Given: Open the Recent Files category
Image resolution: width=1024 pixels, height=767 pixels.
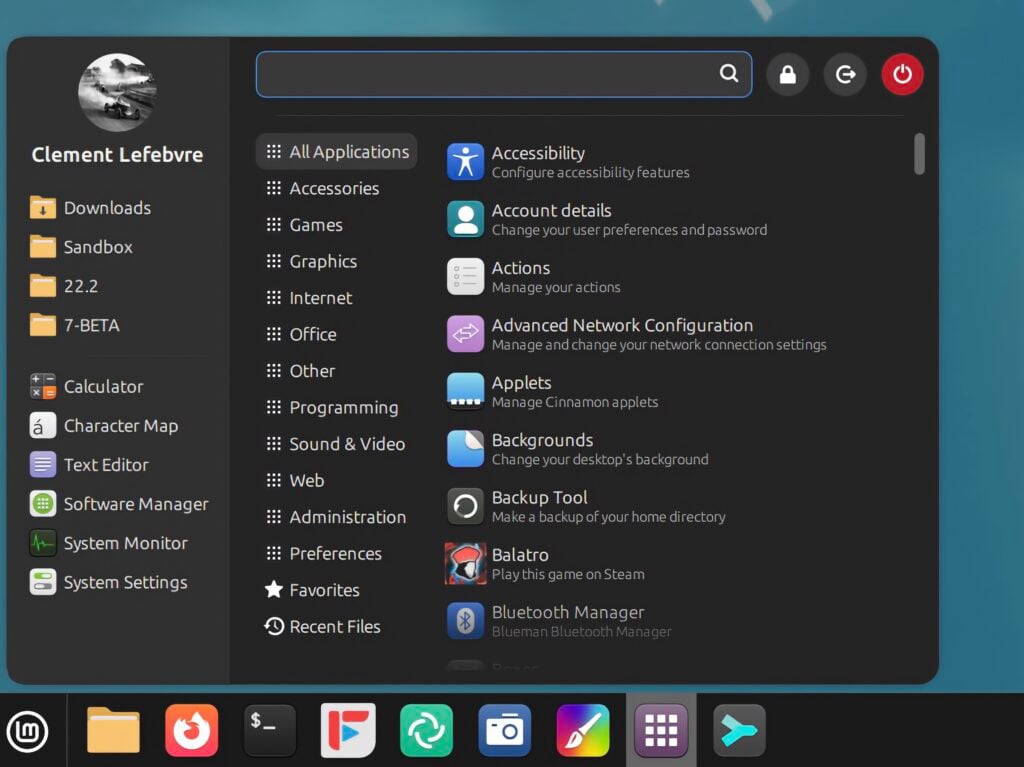Looking at the screenshot, I should (334, 627).
